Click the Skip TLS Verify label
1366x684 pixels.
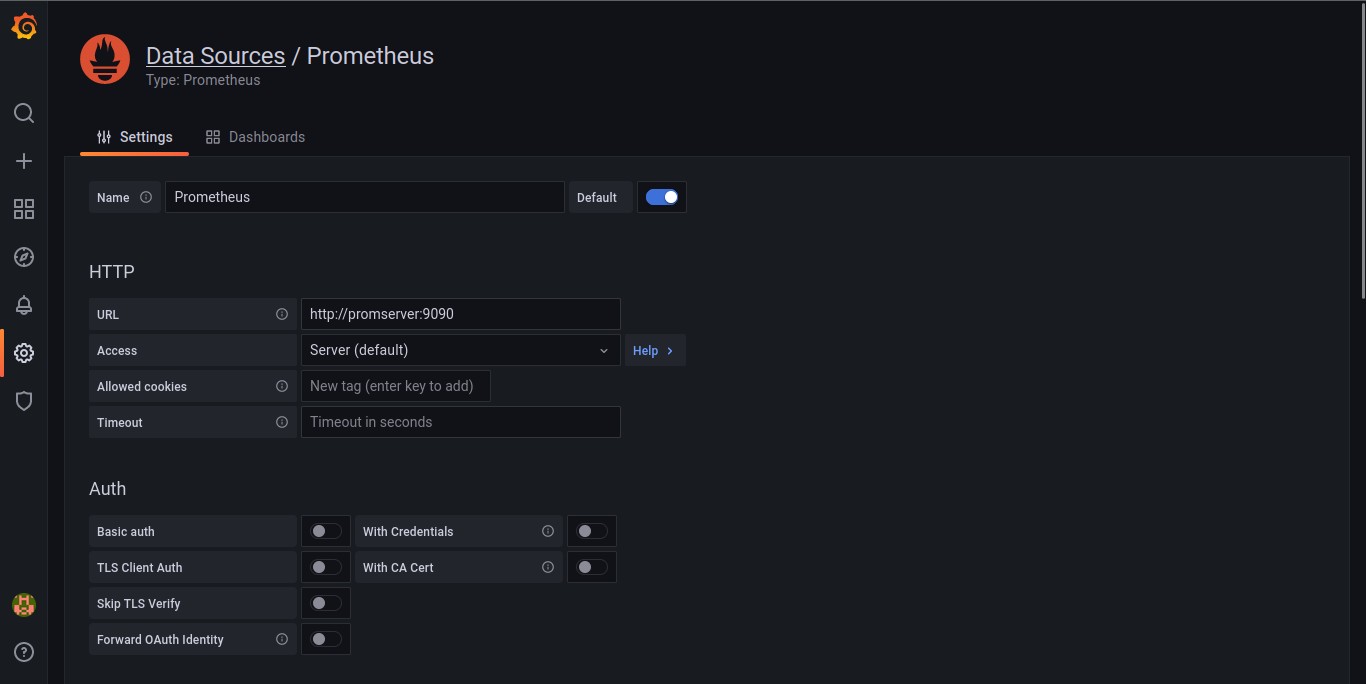[139, 603]
